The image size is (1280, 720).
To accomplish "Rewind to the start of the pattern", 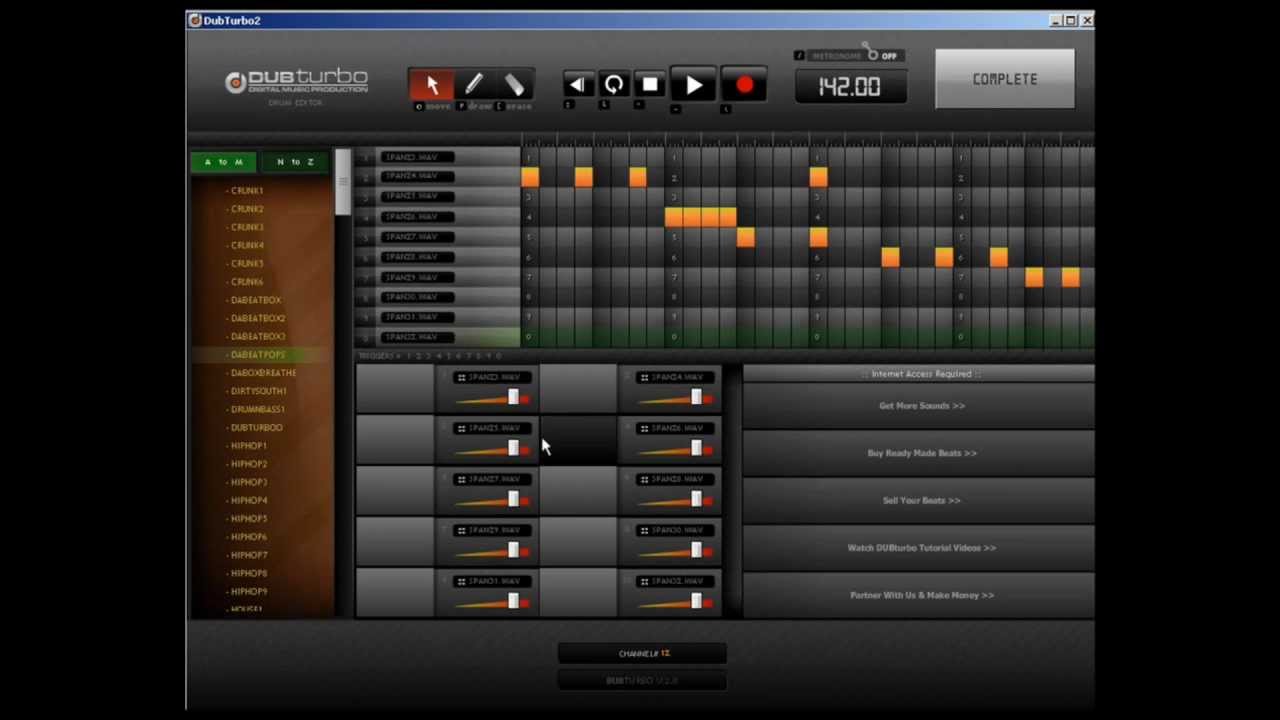I will (x=577, y=85).
